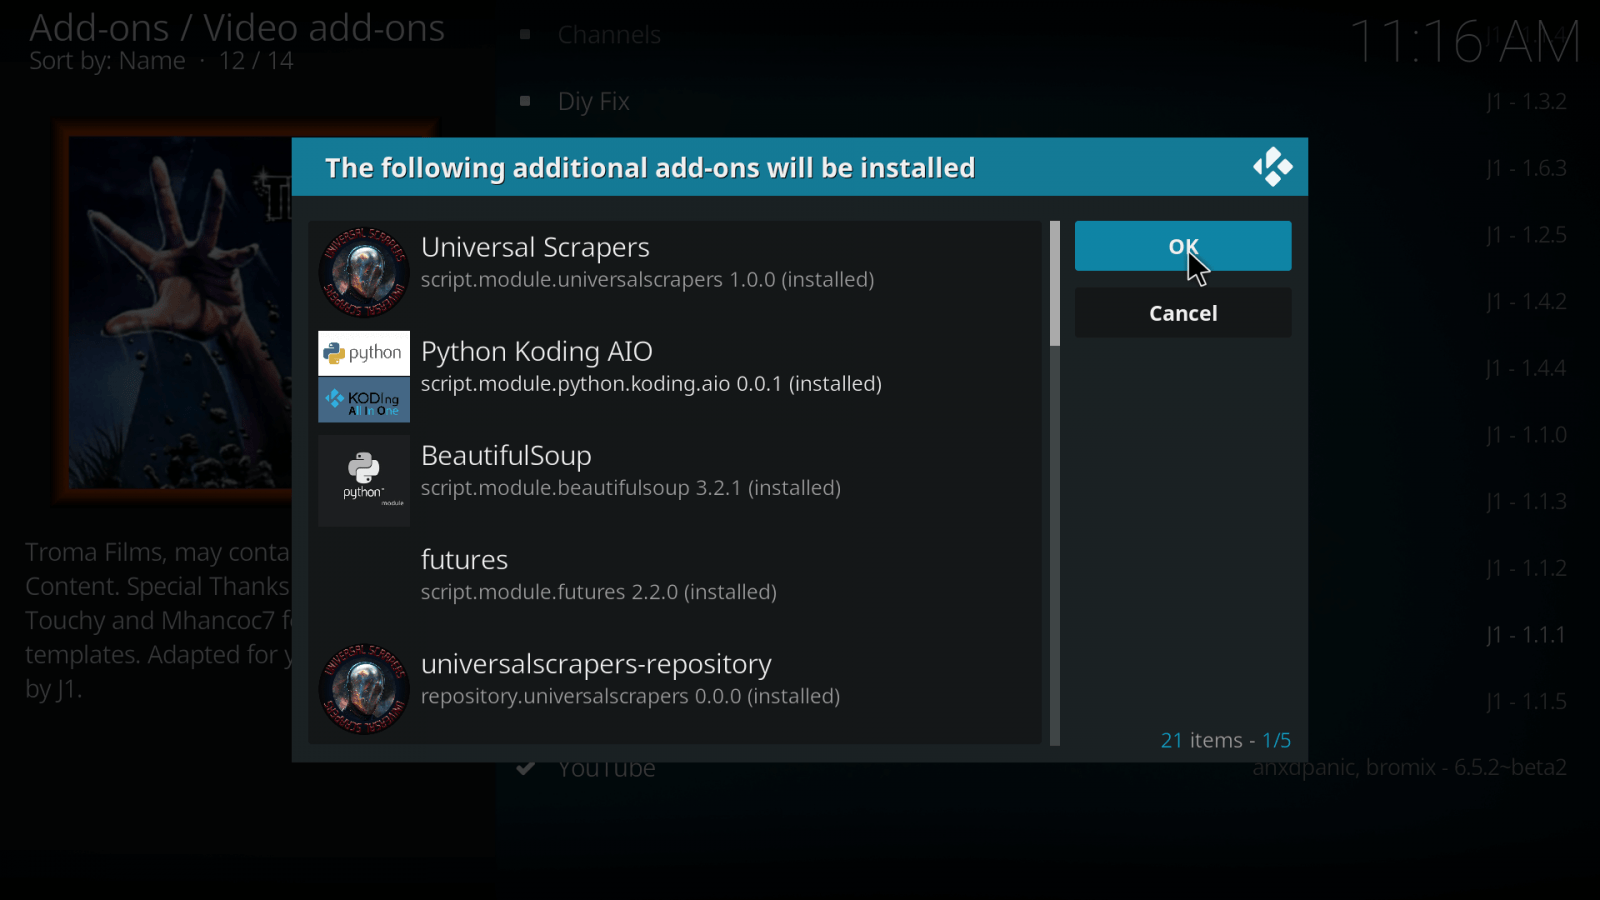Viewport: 1600px width, 900px height.
Task: Click the 'J1 - 1.1.5' version label
Action: tap(1526, 701)
